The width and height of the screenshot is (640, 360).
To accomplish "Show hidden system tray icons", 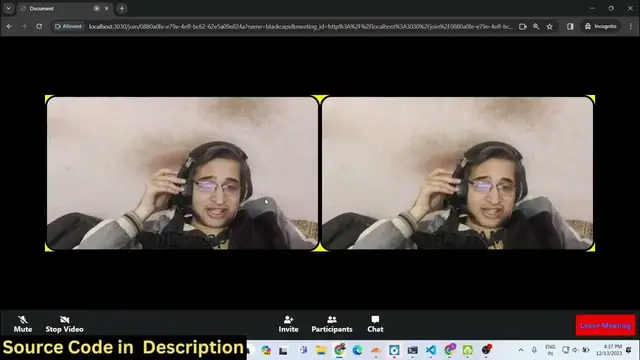I will pos(521,350).
